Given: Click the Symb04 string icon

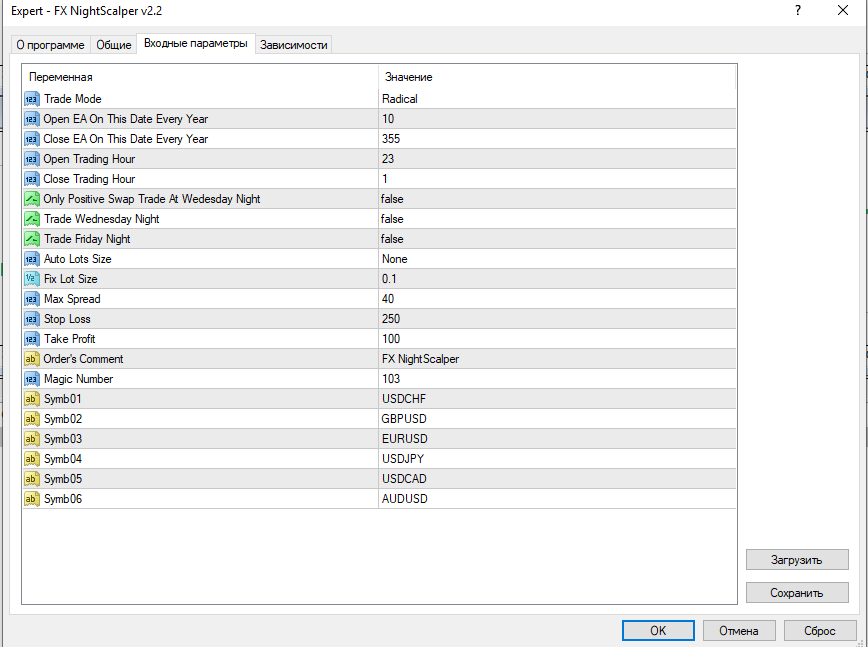Looking at the screenshot, I should (32, 458).
